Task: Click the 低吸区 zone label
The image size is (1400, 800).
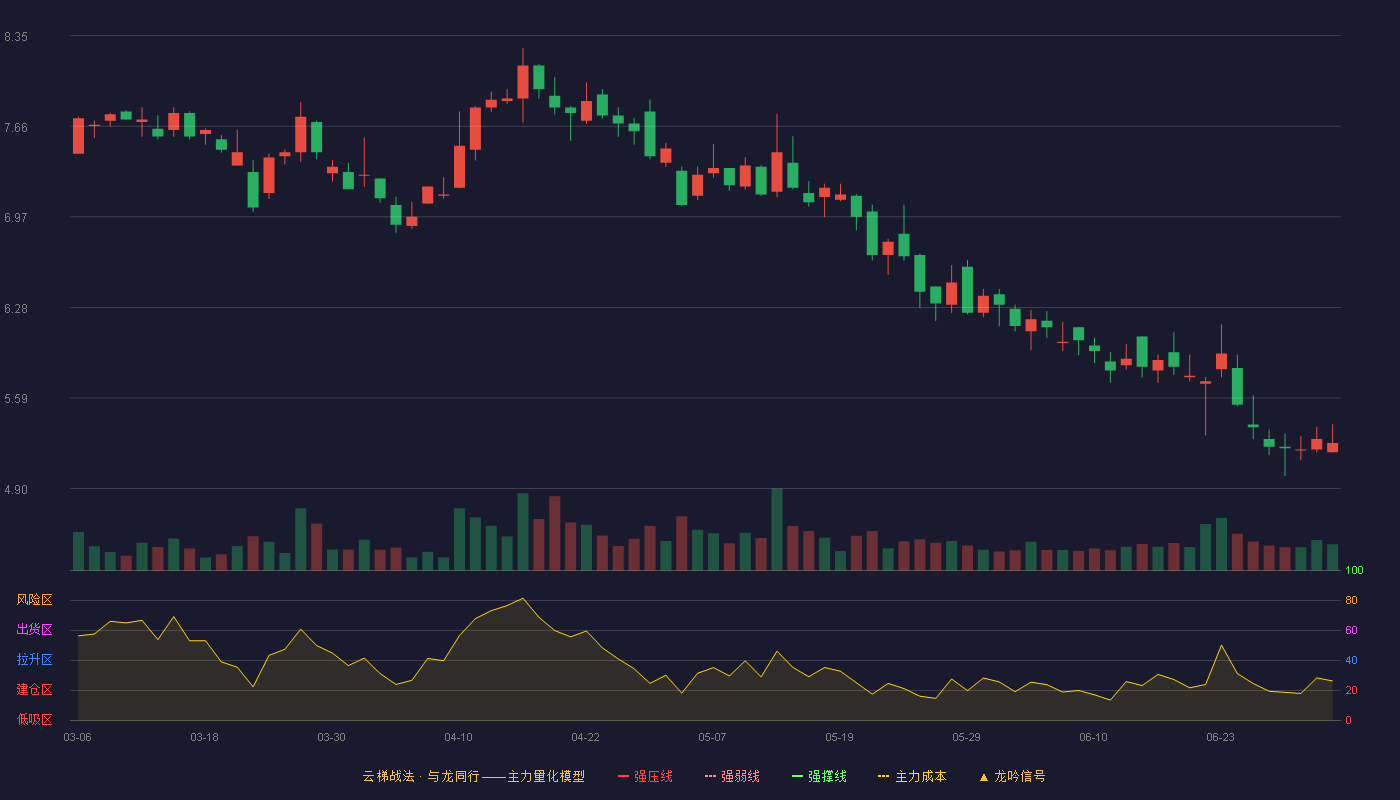Action: 34,720
